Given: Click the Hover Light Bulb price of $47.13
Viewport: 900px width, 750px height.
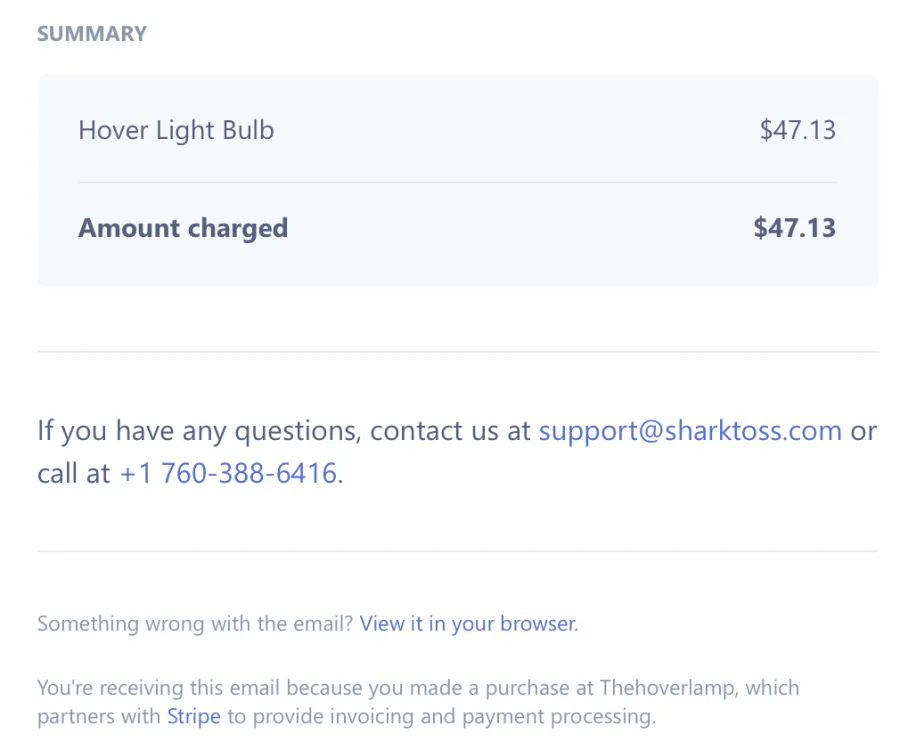Looking at the screenshot, I should pos(797,130).
